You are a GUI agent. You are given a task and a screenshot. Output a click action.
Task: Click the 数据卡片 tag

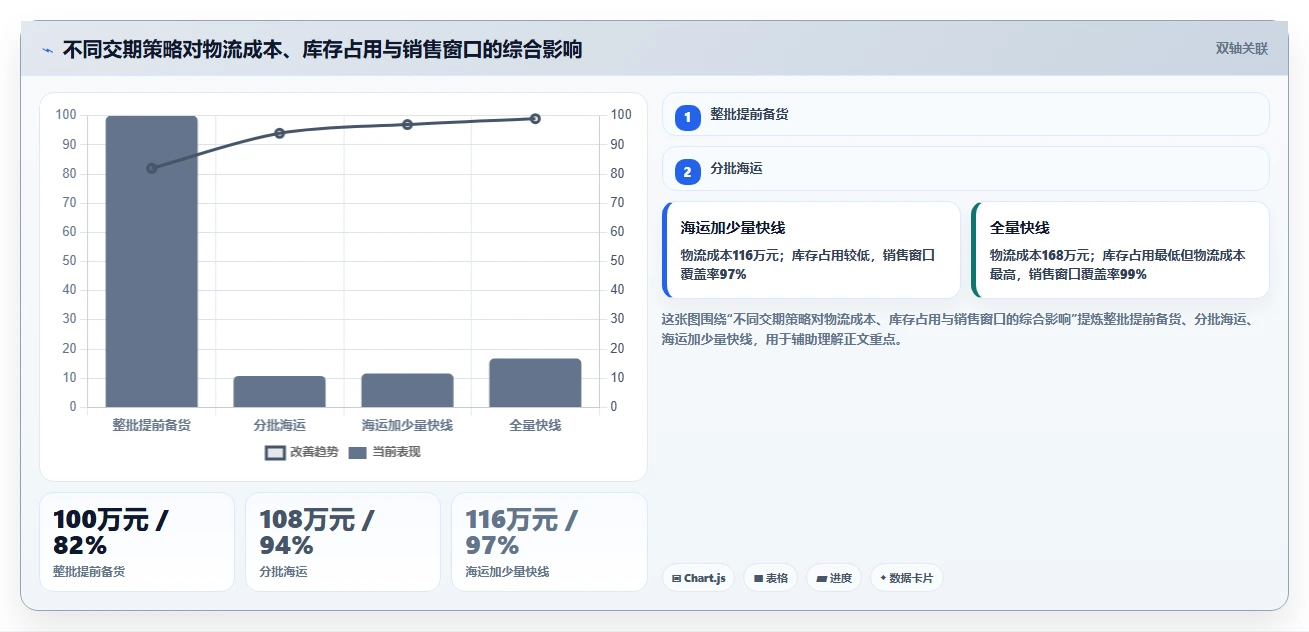coord(906,578)
